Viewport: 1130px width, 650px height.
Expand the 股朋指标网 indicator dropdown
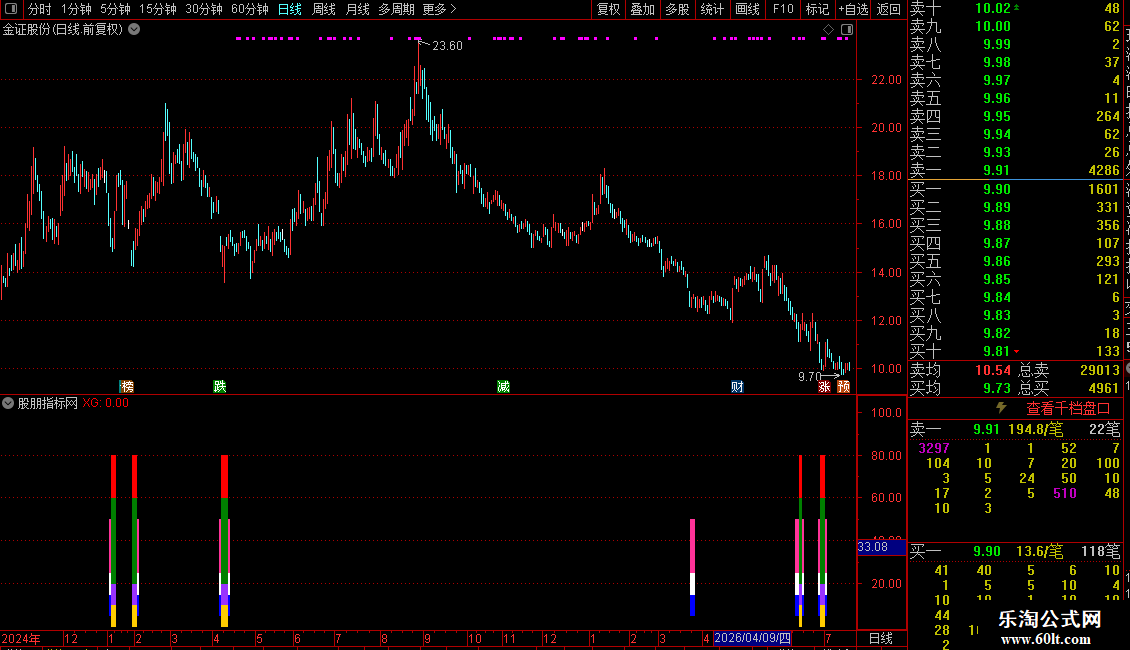coord(8,403)
